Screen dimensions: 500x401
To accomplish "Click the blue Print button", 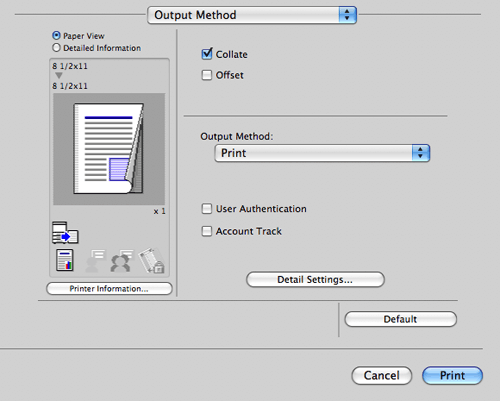I will pos(452,376).
